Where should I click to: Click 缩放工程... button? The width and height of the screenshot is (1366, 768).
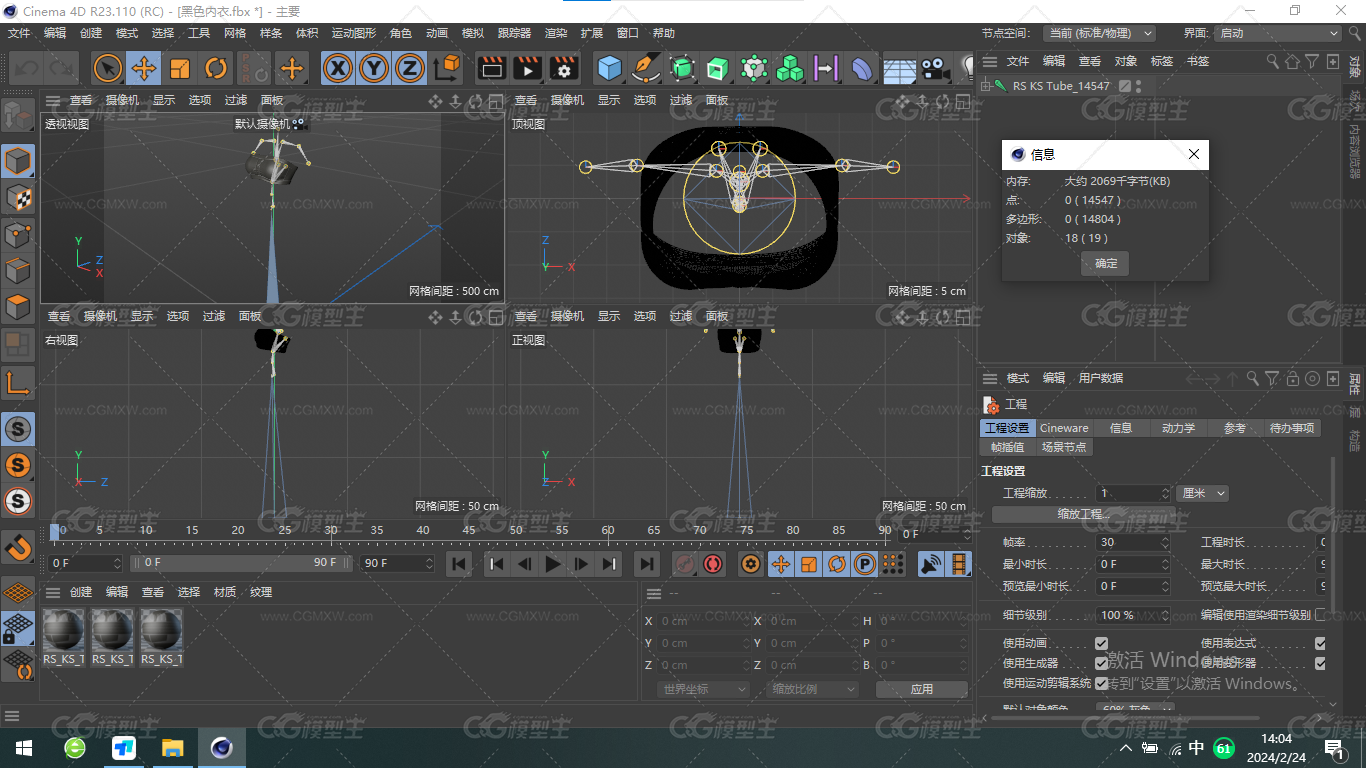coord(1084,514)
